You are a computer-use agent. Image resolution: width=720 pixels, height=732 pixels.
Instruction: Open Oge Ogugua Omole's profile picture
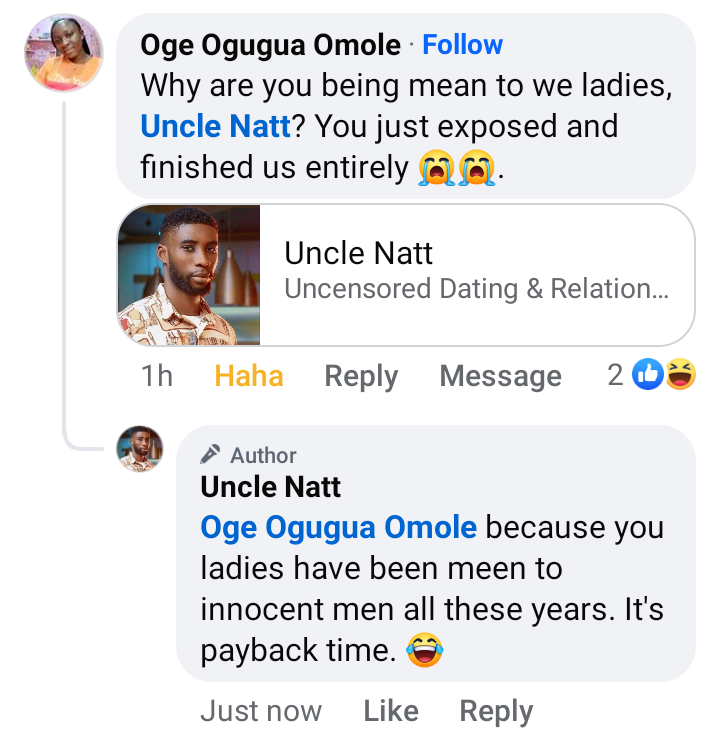[64, 53]
